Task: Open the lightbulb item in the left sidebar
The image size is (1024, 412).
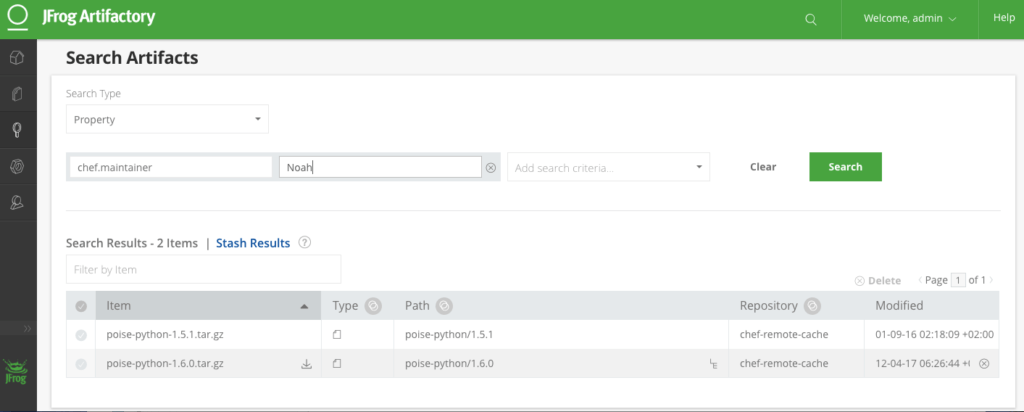Action: 17,130
